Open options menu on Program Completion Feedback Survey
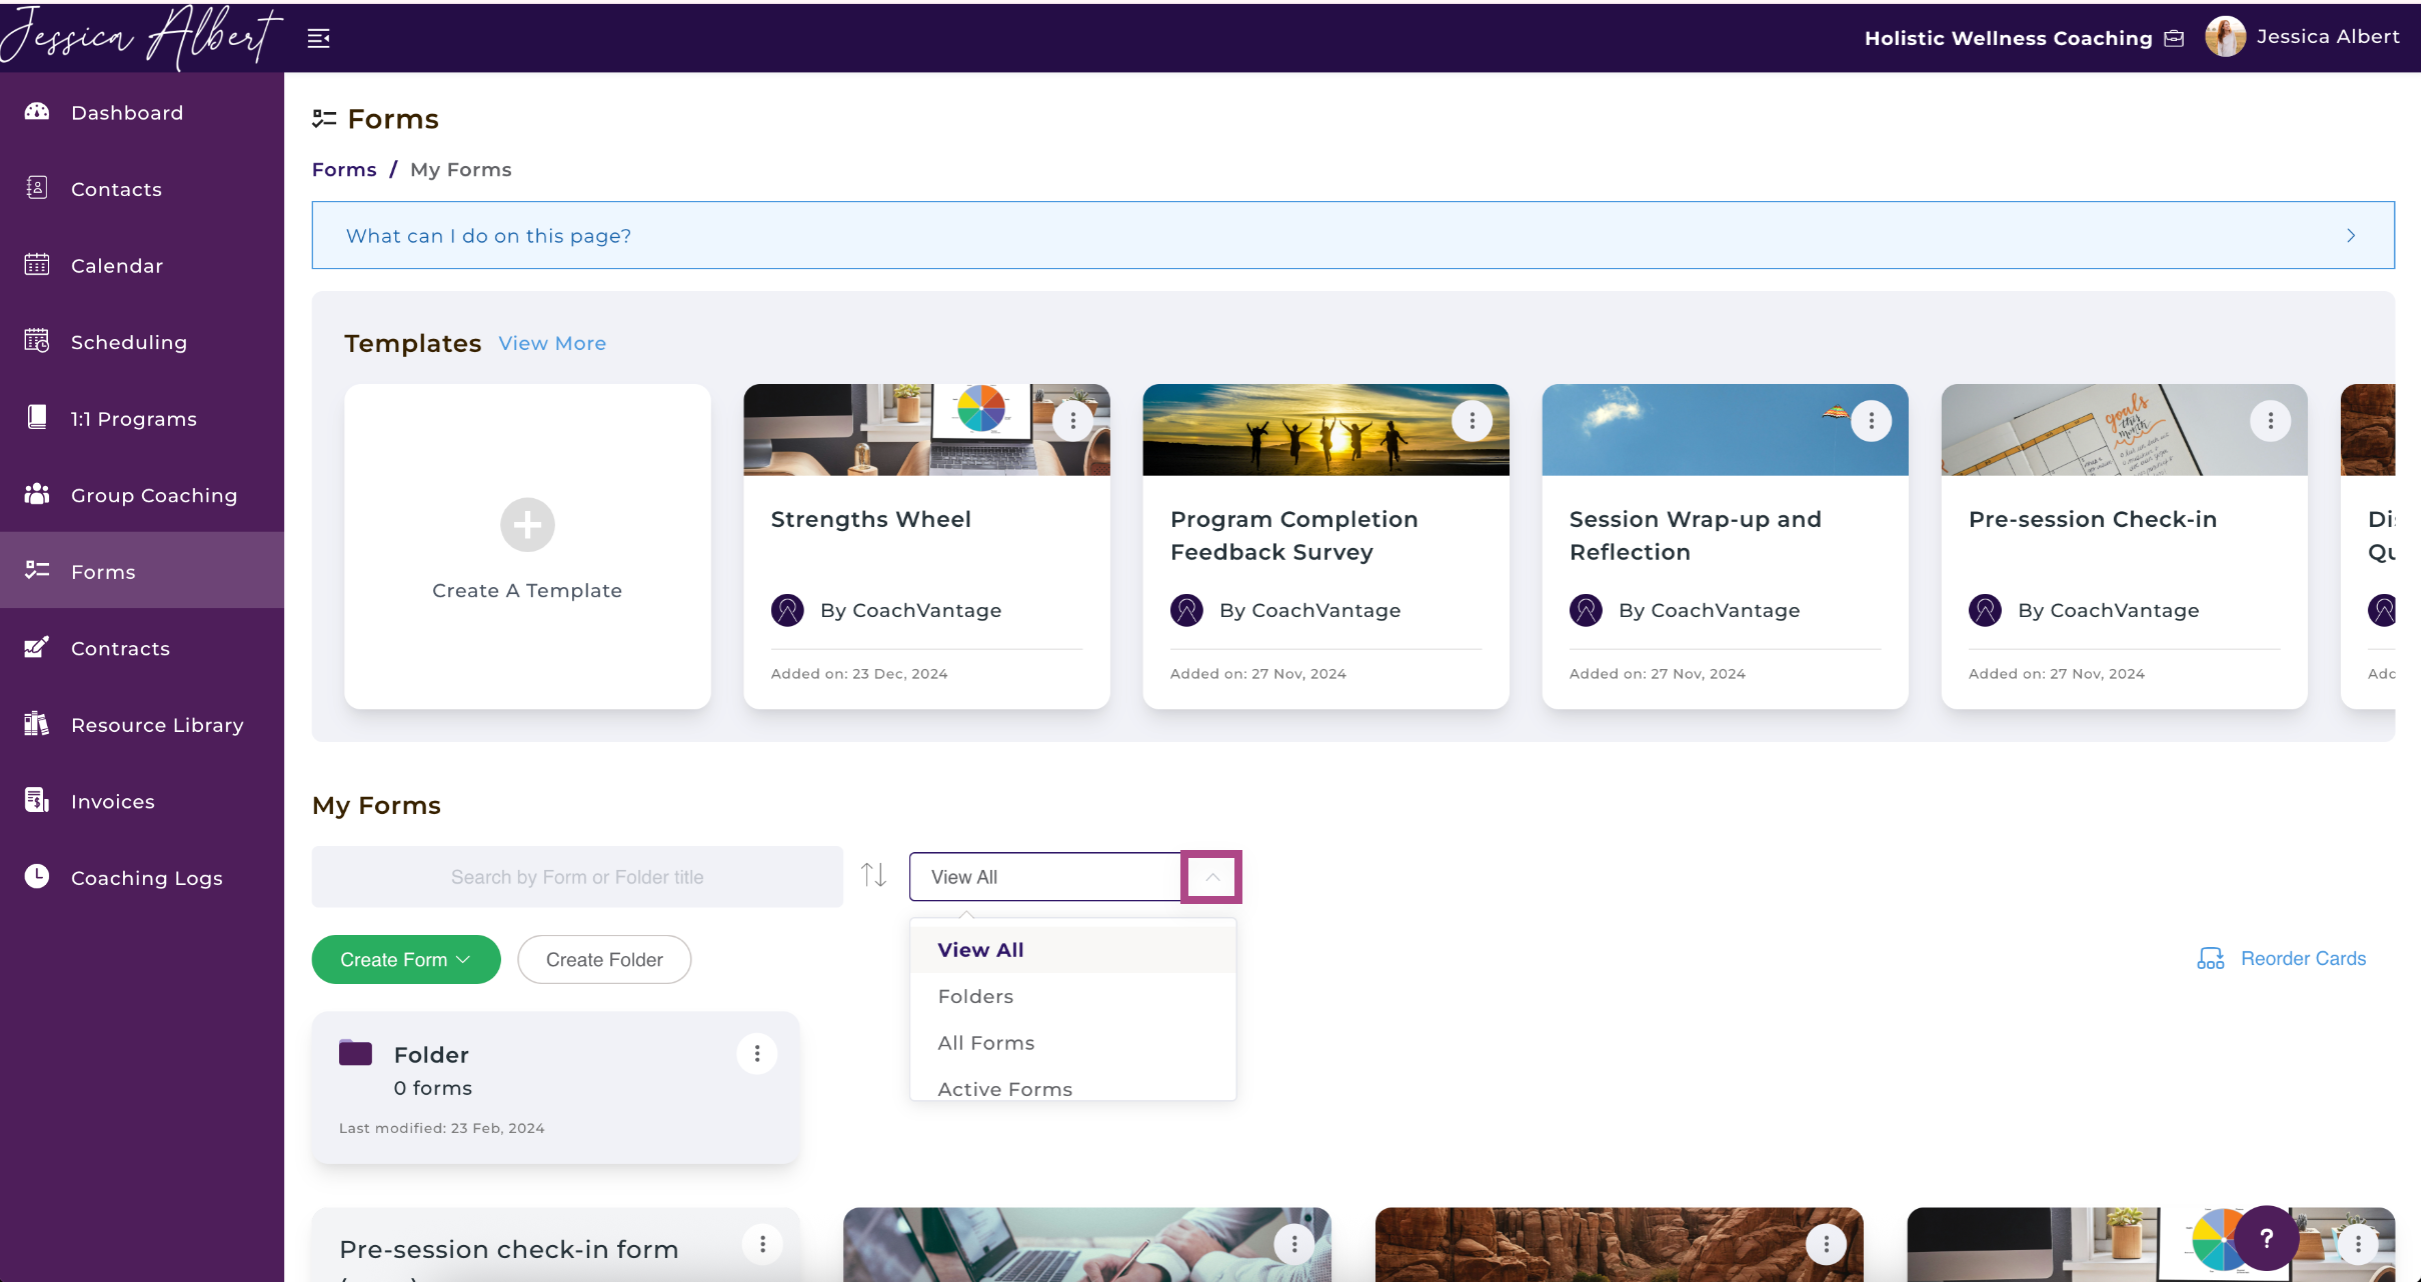 coord(1472,421)
